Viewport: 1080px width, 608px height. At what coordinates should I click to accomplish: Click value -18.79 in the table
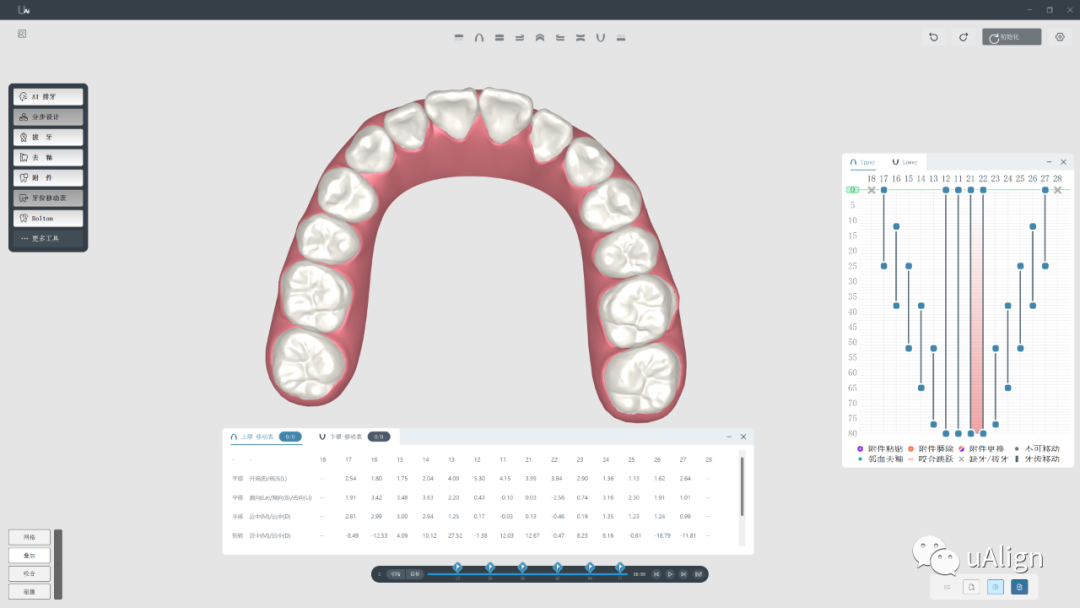click(662, 536)
